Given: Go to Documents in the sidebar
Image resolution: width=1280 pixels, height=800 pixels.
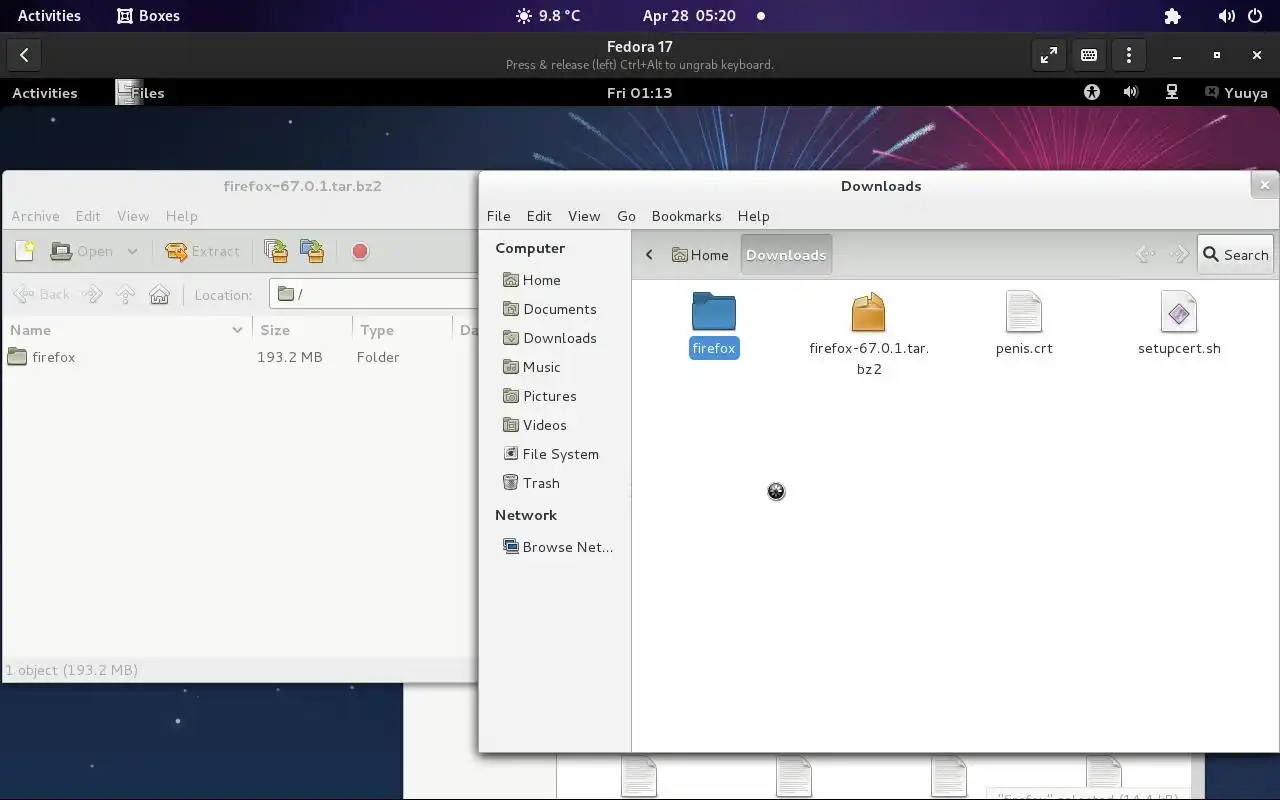Looking at the screenshot, I should [x=555, y=309].
